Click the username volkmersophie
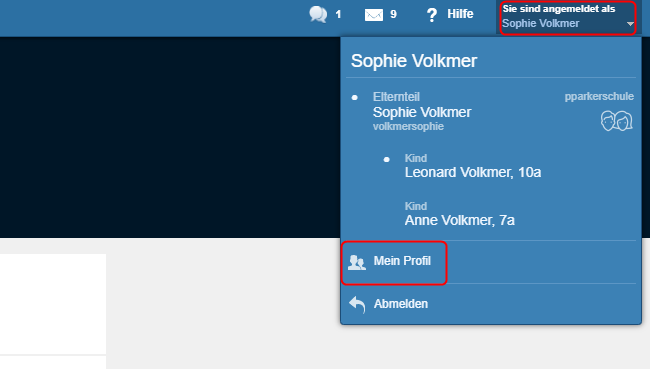The width and height of the screenshot is (650, 369). pyautogui.click(x=408, y=126)
